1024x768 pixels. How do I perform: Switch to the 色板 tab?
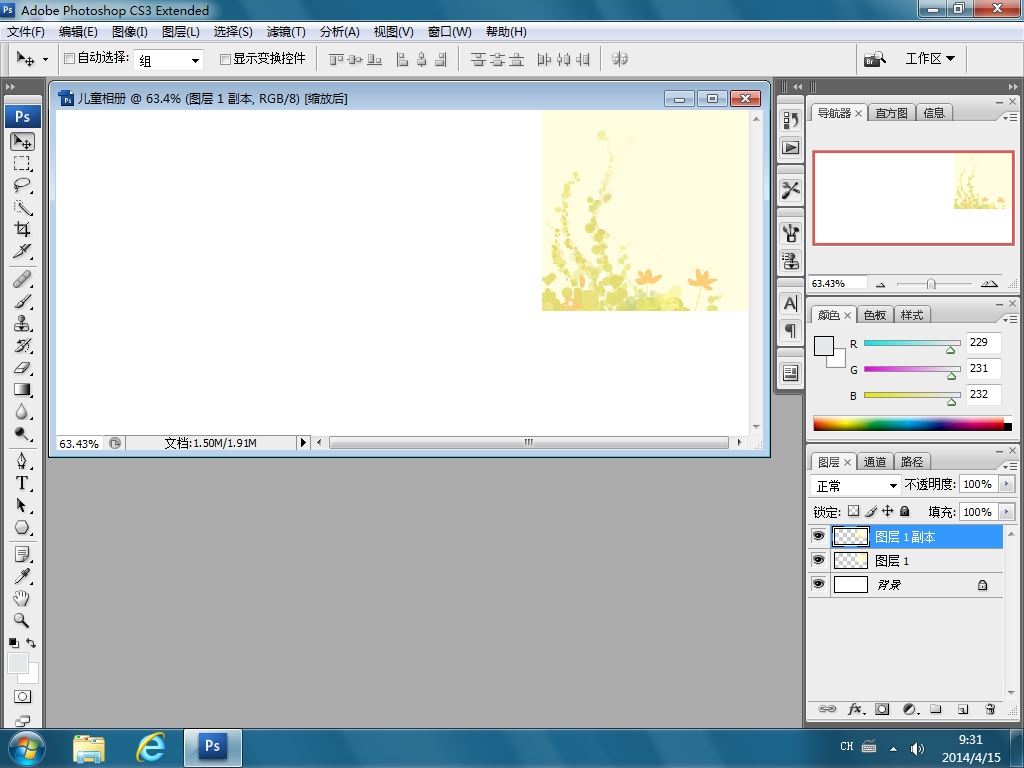coord(875,315)
